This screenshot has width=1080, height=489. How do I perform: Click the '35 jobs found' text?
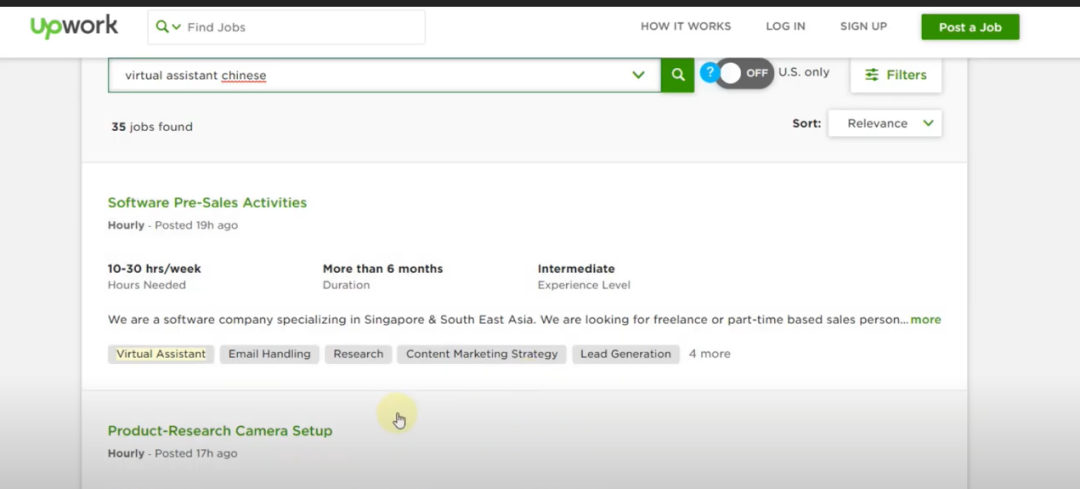point(152,127)
